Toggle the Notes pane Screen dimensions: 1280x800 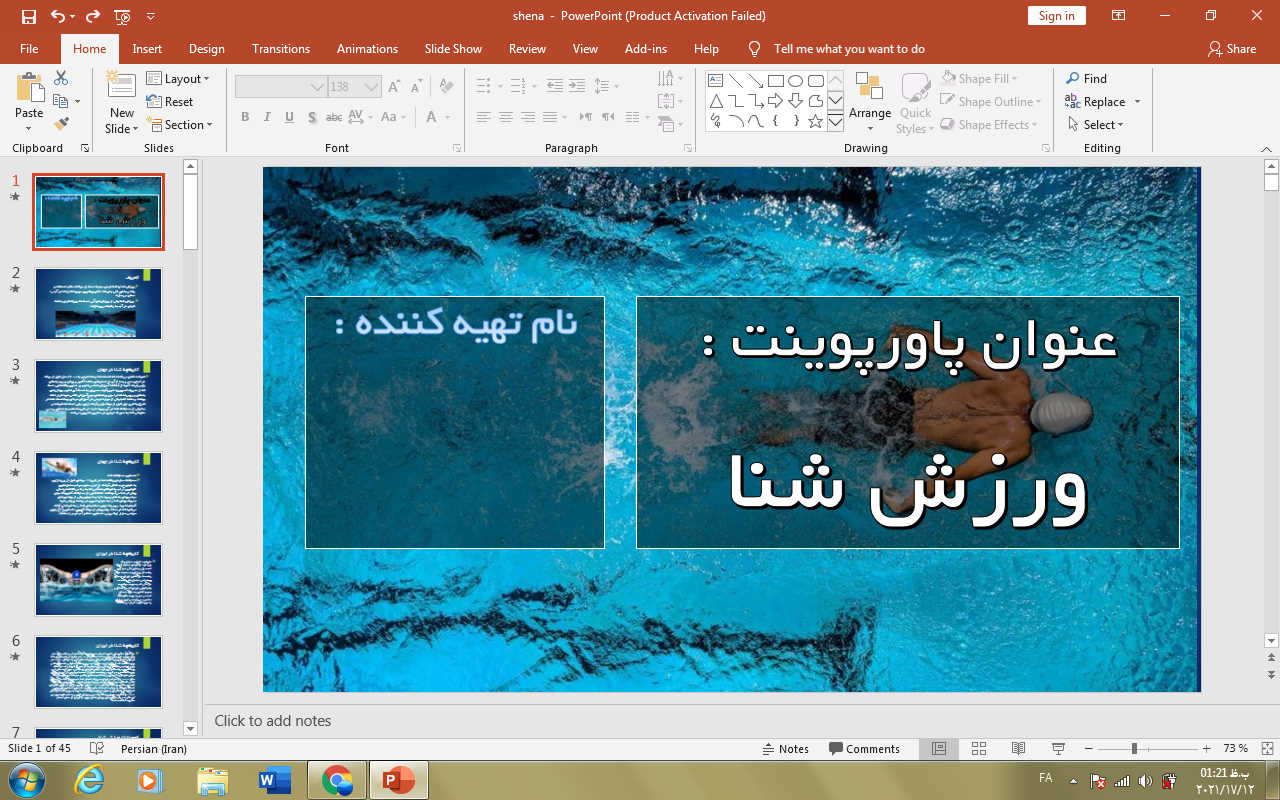point(785,748)
